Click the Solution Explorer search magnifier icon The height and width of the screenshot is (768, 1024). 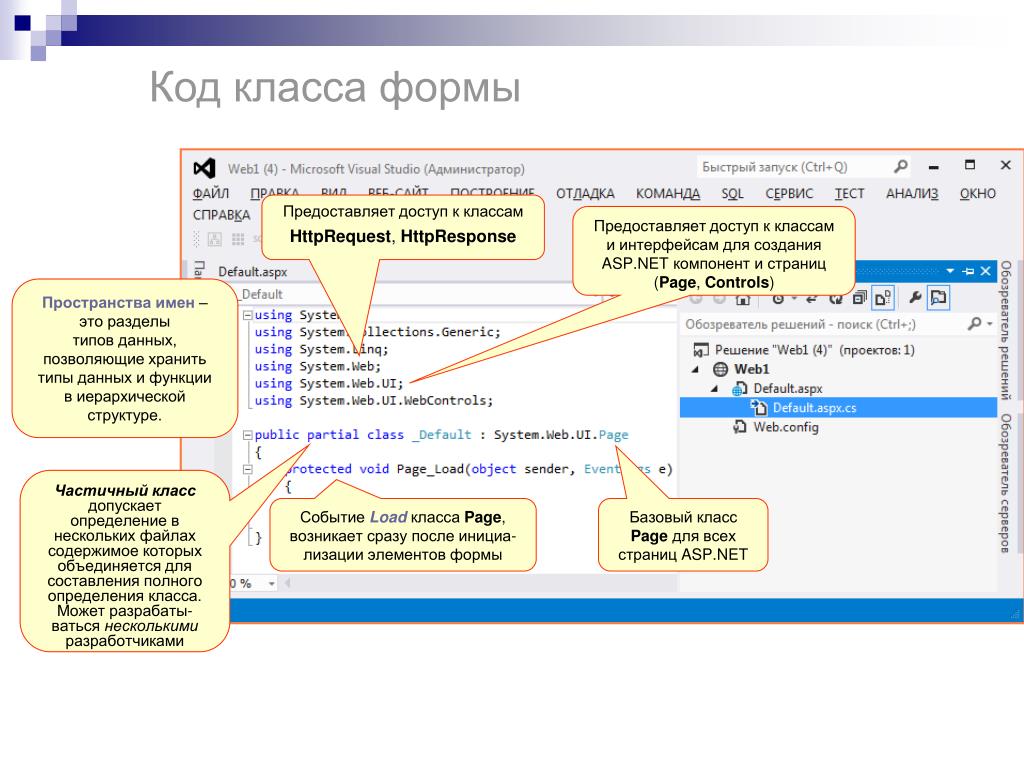coord(974,323)
